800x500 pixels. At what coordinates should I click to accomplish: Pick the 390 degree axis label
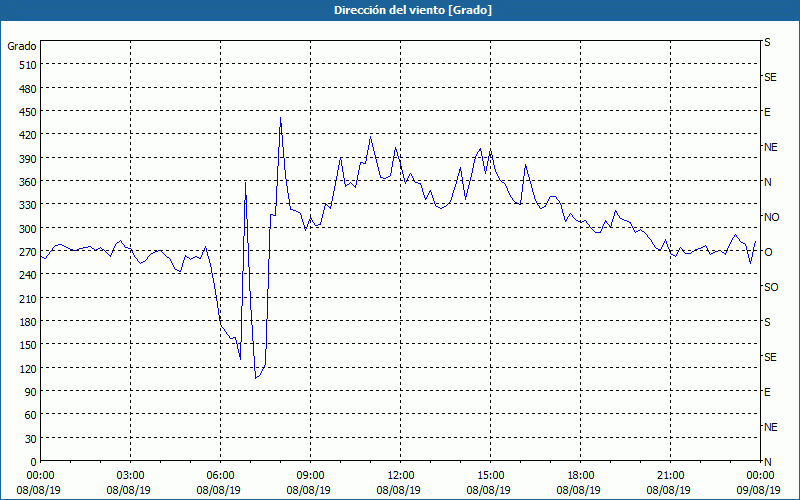(x=28, y=159)
